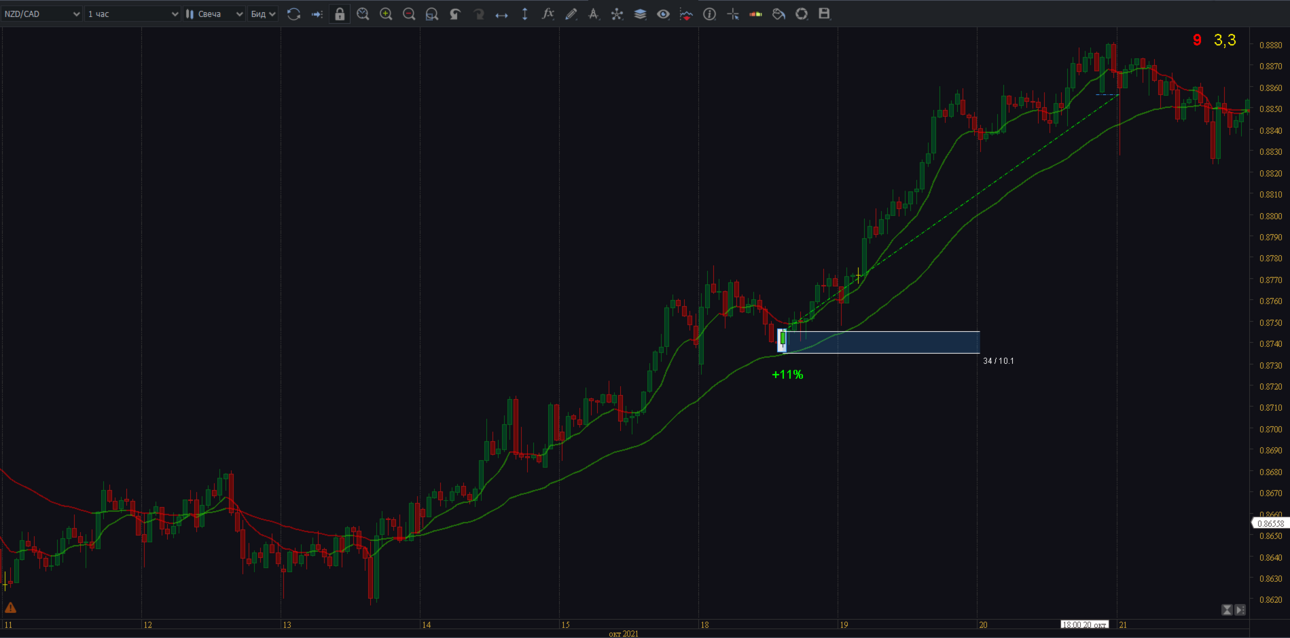
Task: Click the auto-fit zoom magnifier icon
Action: [432, 14]
